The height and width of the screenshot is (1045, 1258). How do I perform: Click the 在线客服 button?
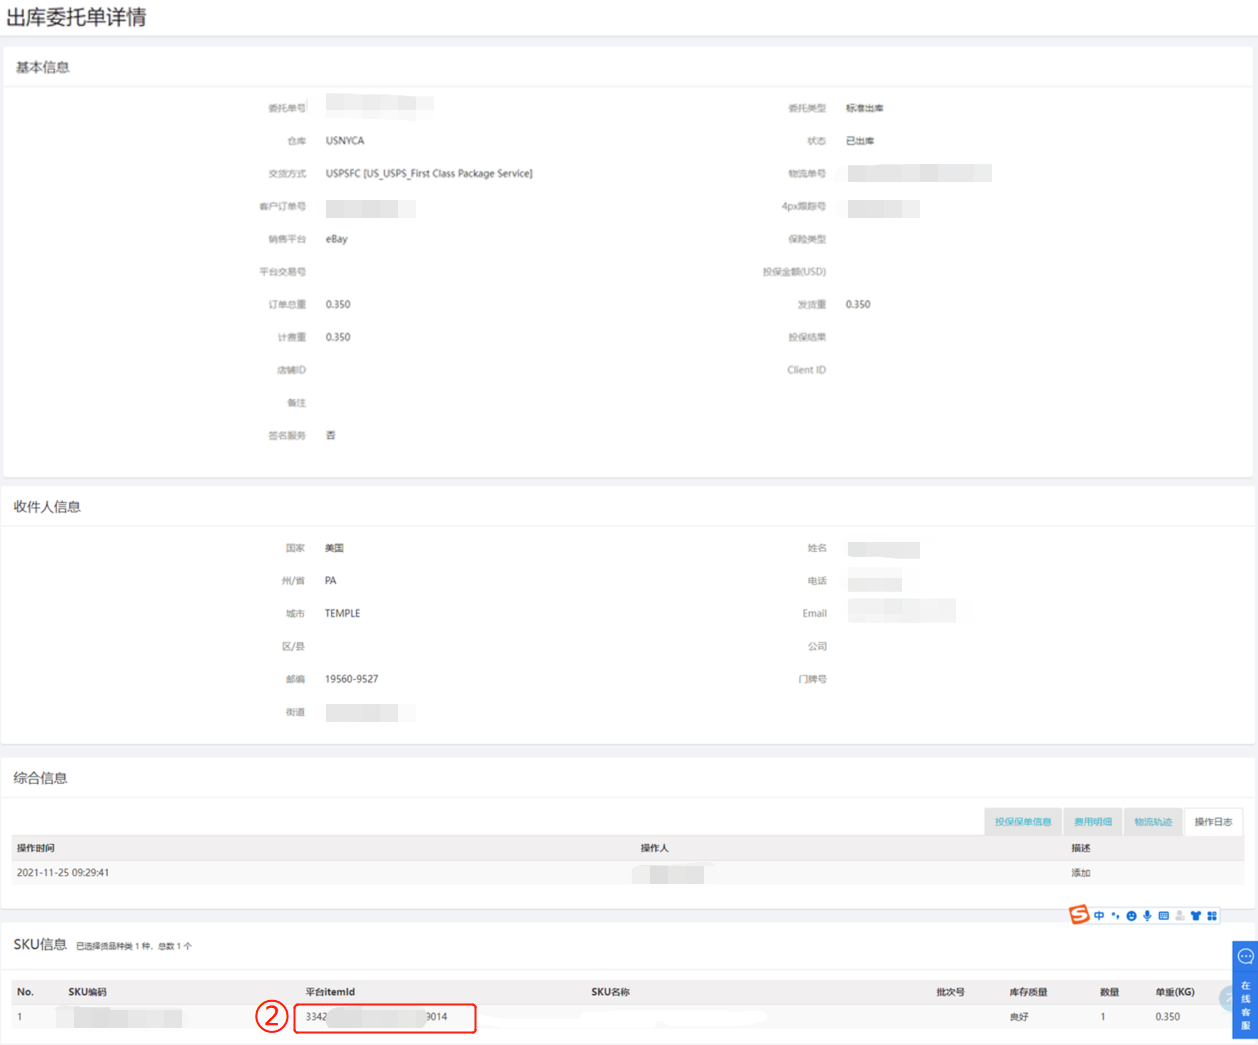(1245, 1003)
